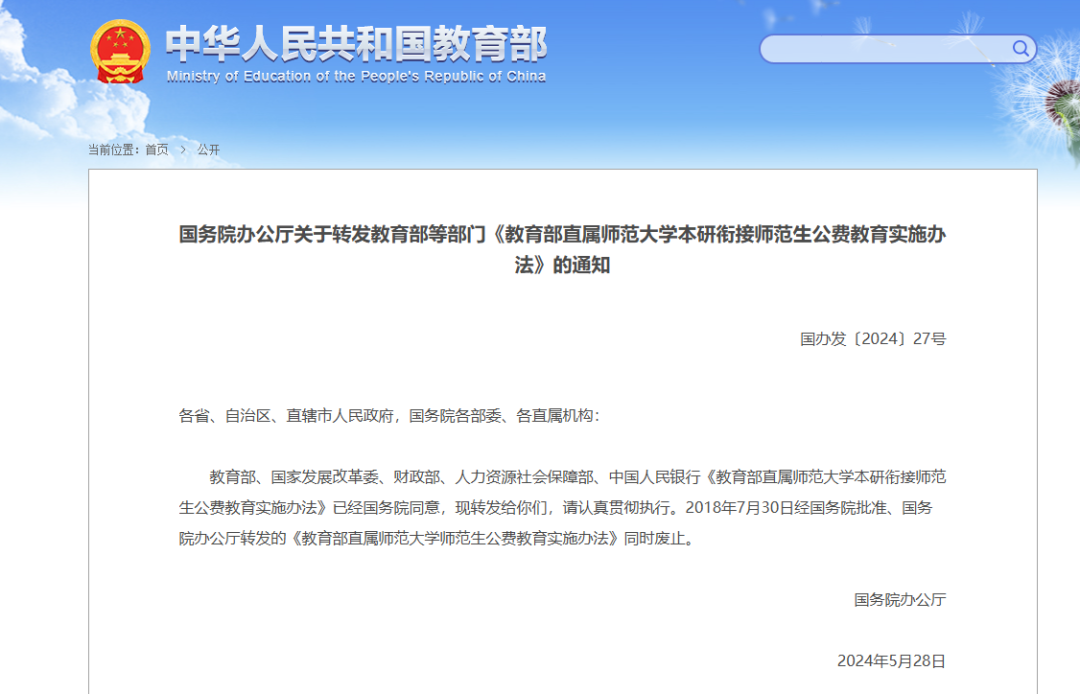Click the line starting 生公费教育实施办法》已经国务院同意
Image resolution: width=1080 pixels, height=694 pixels.
coord(556,508)
